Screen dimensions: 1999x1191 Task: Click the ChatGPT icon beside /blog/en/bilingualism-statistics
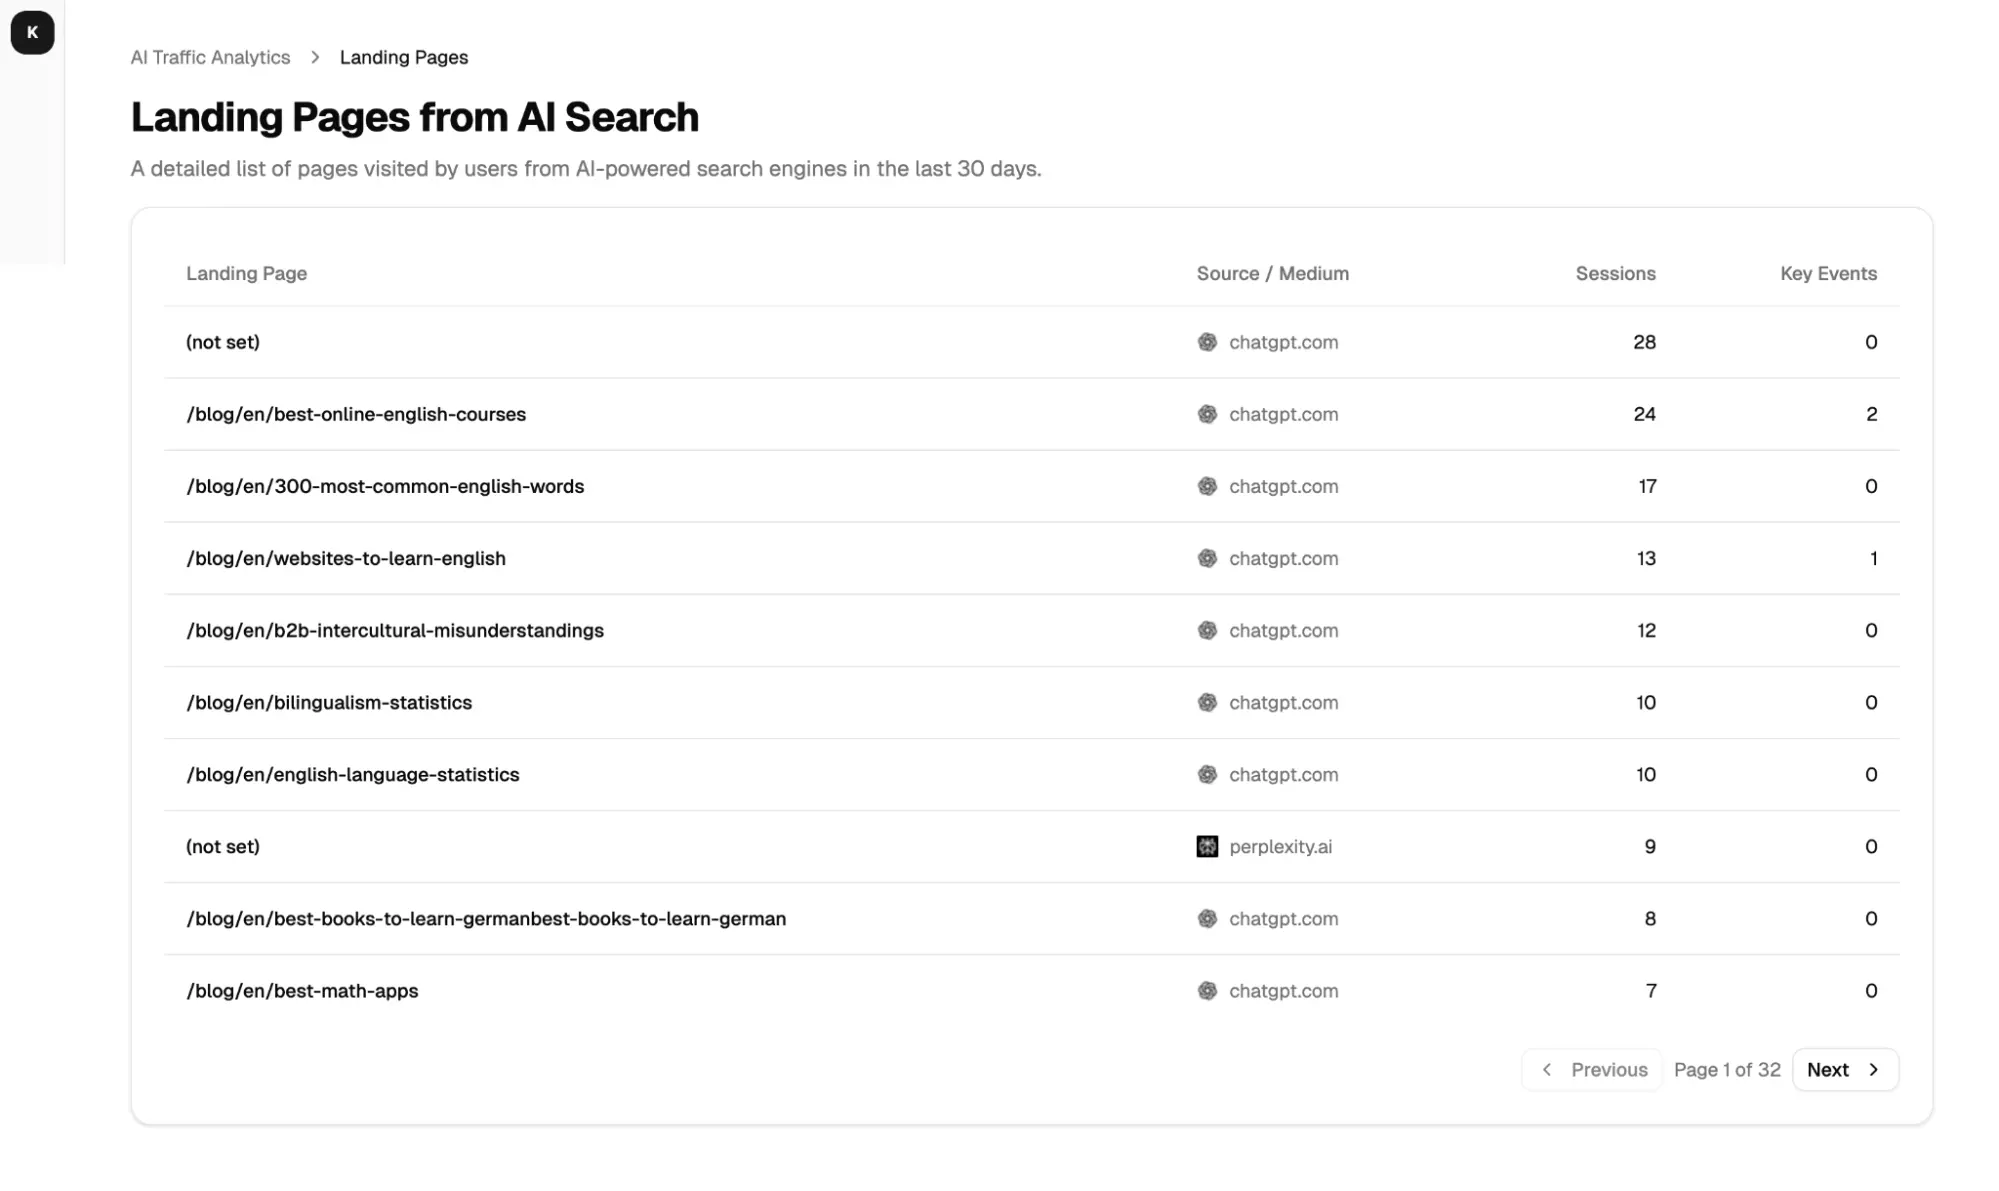coord(1208,702)
